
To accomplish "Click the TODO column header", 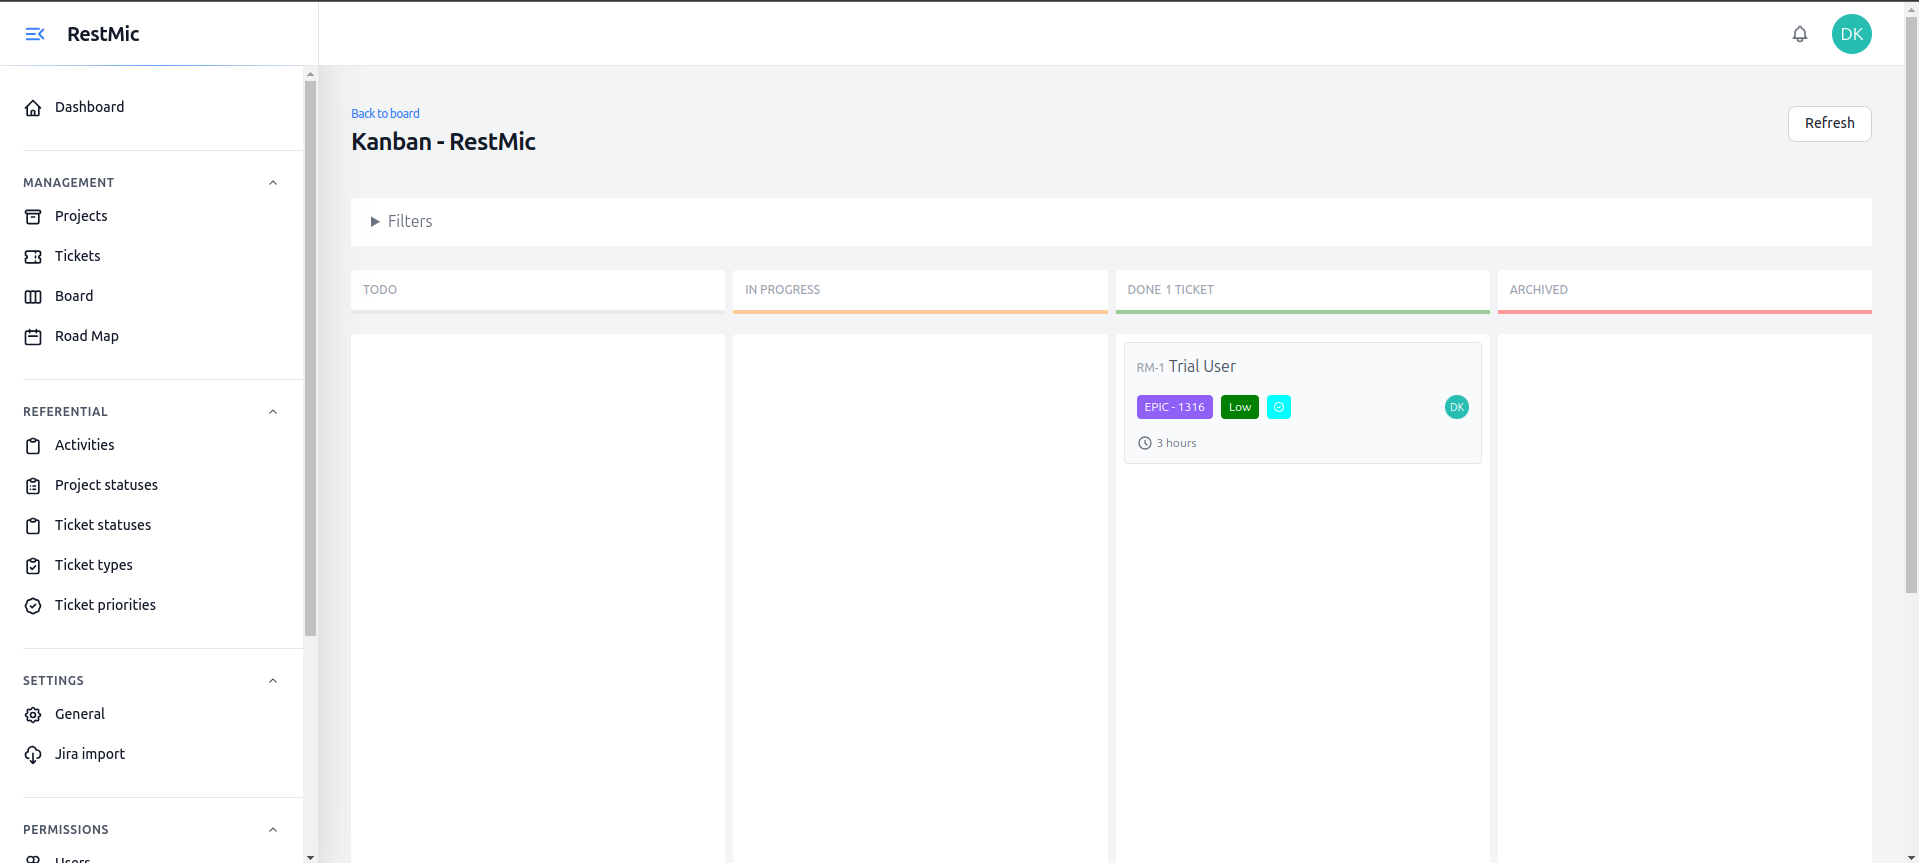I will click(x=538, y=290).
